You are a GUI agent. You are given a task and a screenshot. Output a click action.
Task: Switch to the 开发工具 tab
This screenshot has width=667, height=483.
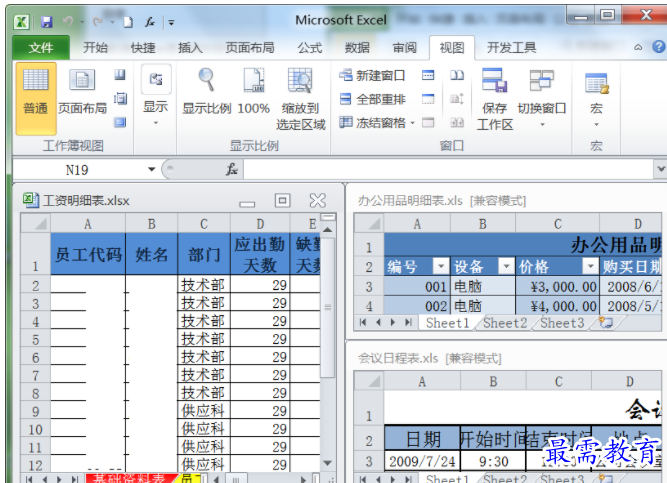pos(511,48)
